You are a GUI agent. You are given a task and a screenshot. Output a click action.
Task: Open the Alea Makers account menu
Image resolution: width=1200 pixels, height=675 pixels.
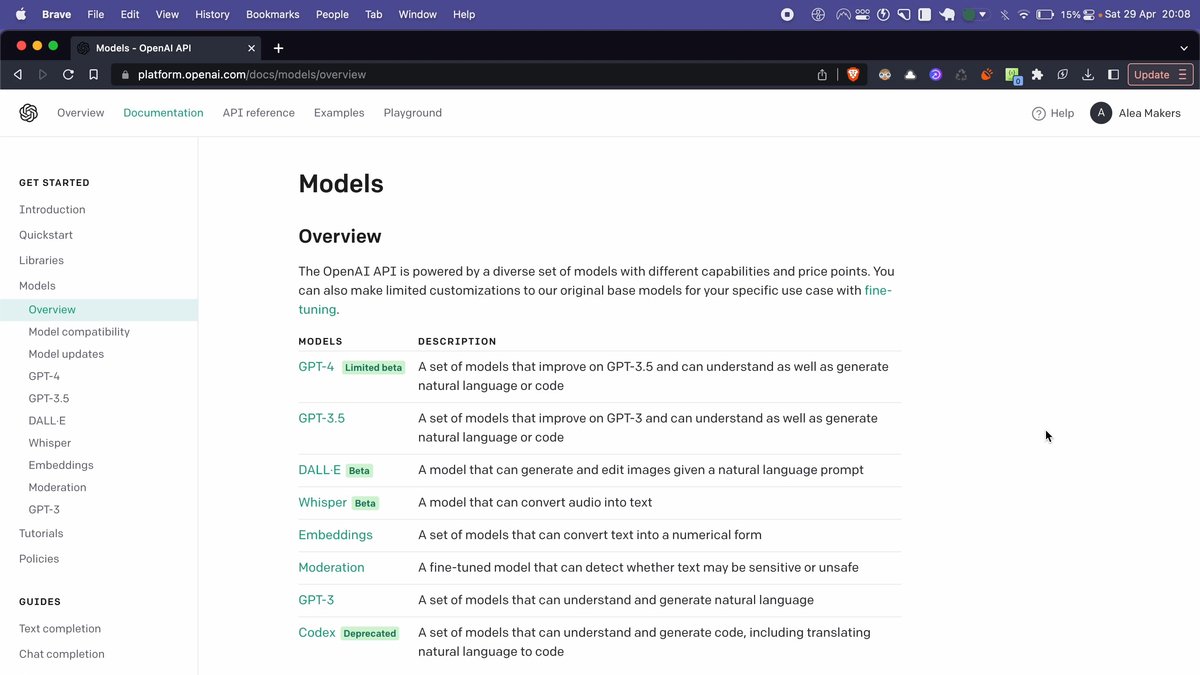[1135, 113]
